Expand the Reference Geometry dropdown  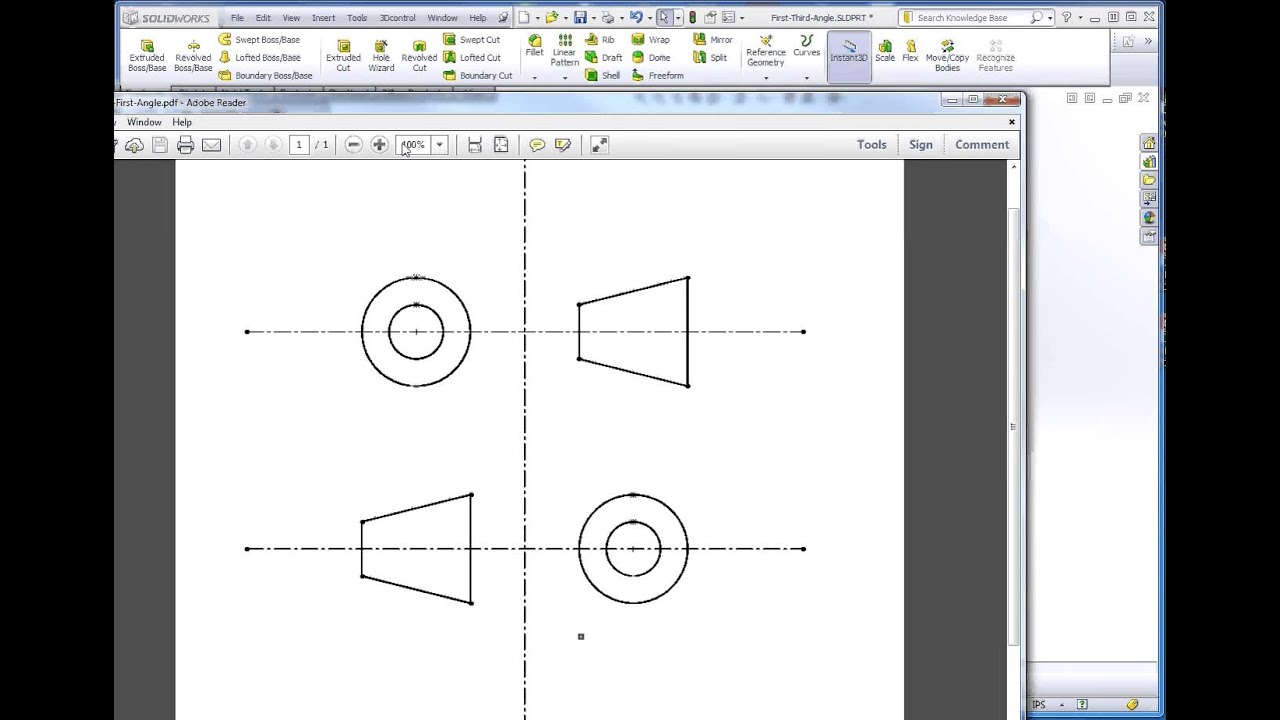766,78
